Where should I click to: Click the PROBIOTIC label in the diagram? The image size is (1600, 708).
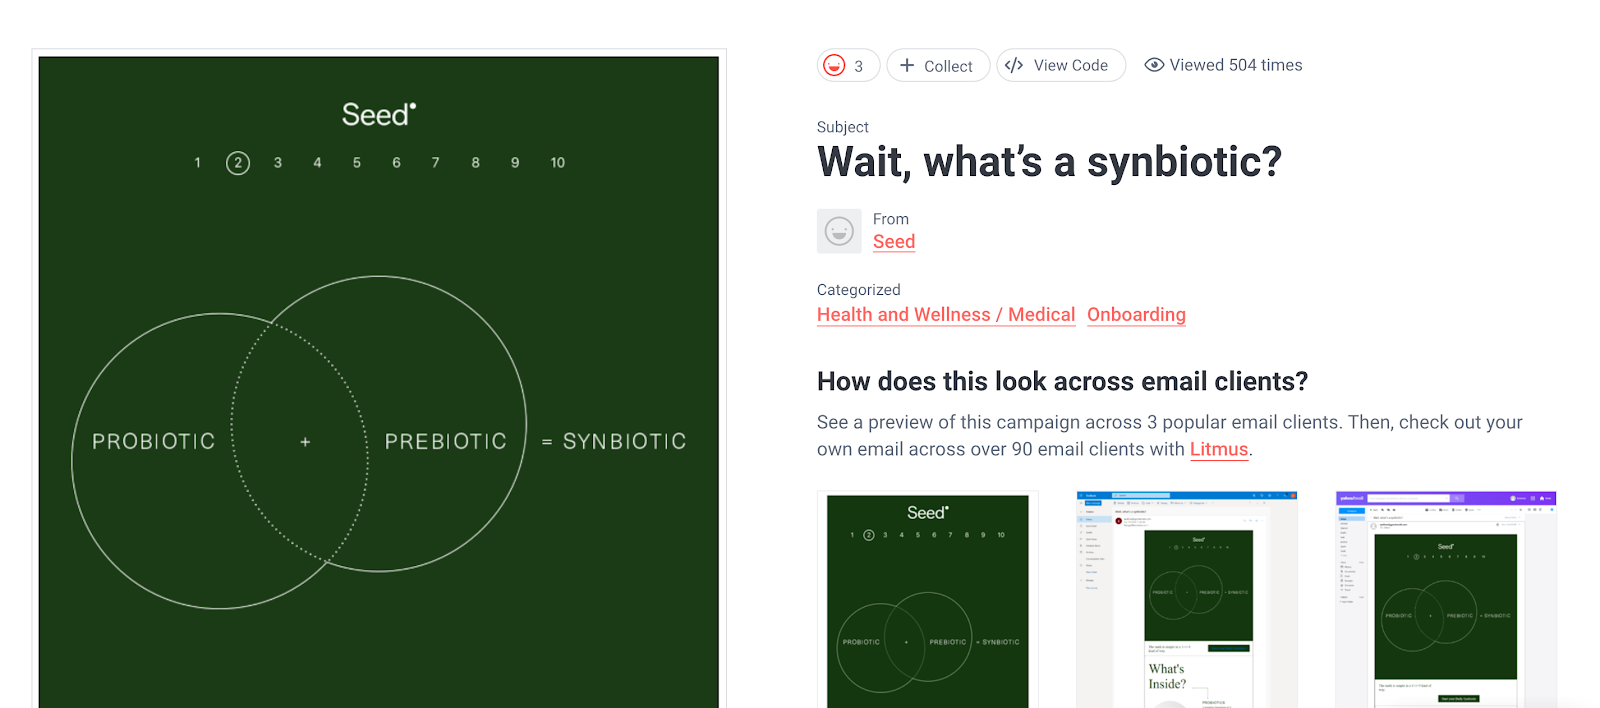tap(154, 441)
